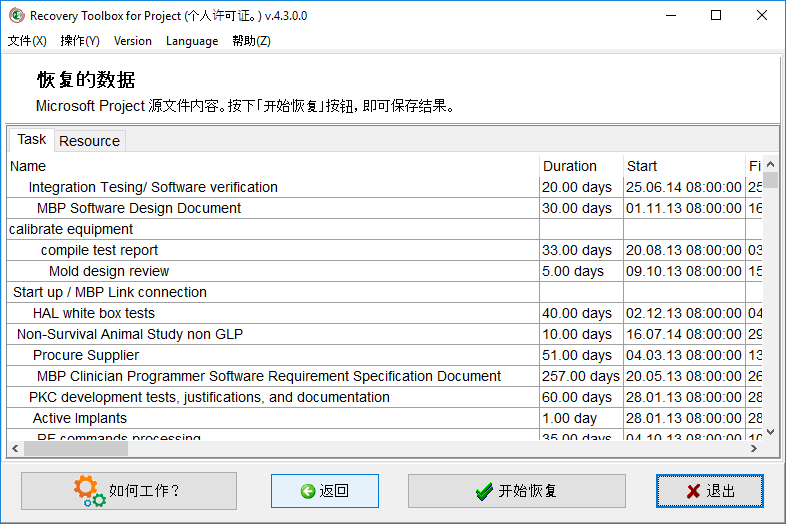Screen dimensions: 786x524
Task: Click the 33.00 days duration cell
Action: tap(581, 250)
